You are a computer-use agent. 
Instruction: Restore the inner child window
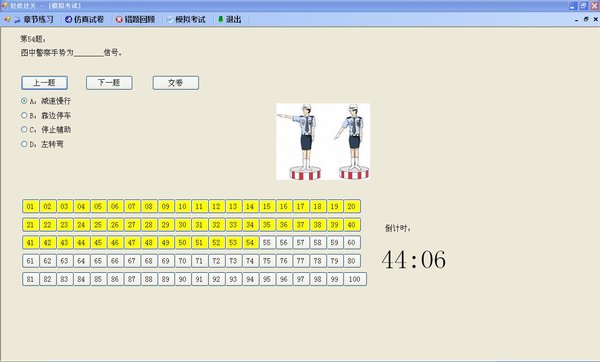pos(586,19)
